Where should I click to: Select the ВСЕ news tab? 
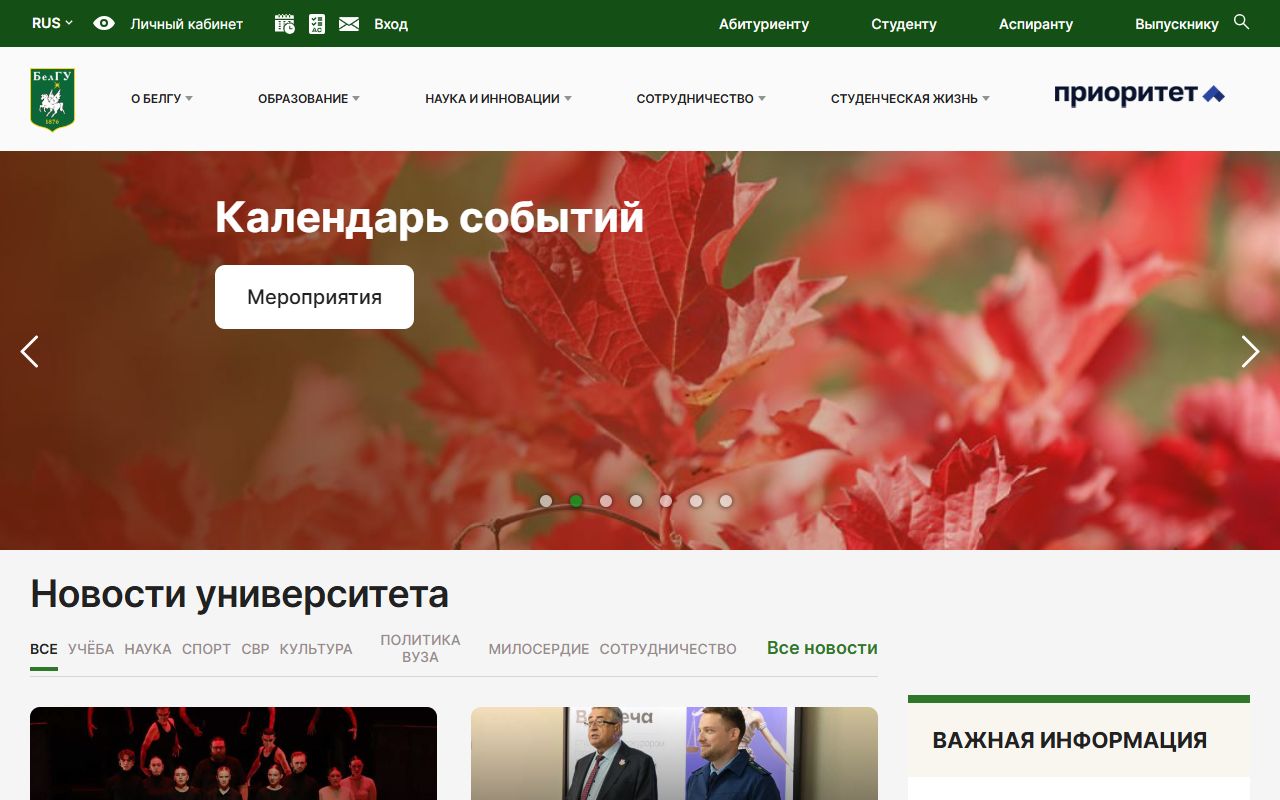point(44,649)
